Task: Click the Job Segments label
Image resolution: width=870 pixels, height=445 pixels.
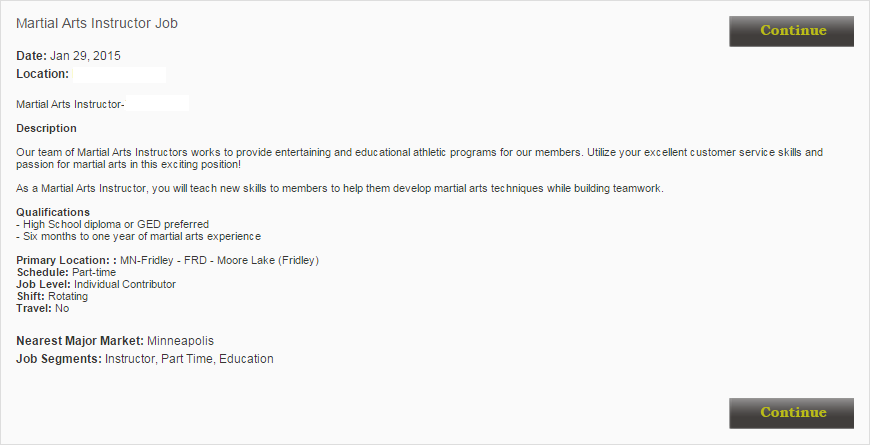Action: (59, 359)
